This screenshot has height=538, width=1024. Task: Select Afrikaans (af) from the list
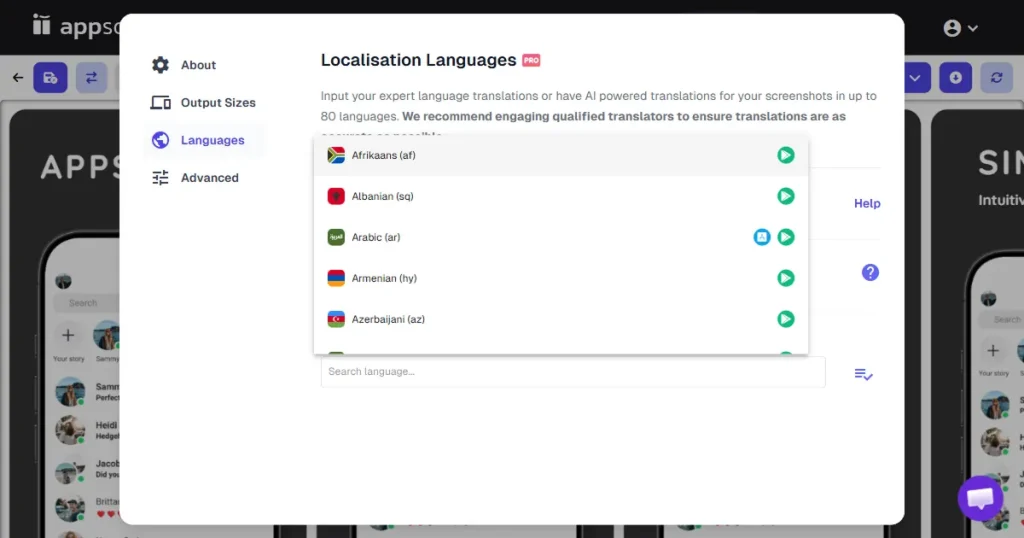tap(560, 155)
